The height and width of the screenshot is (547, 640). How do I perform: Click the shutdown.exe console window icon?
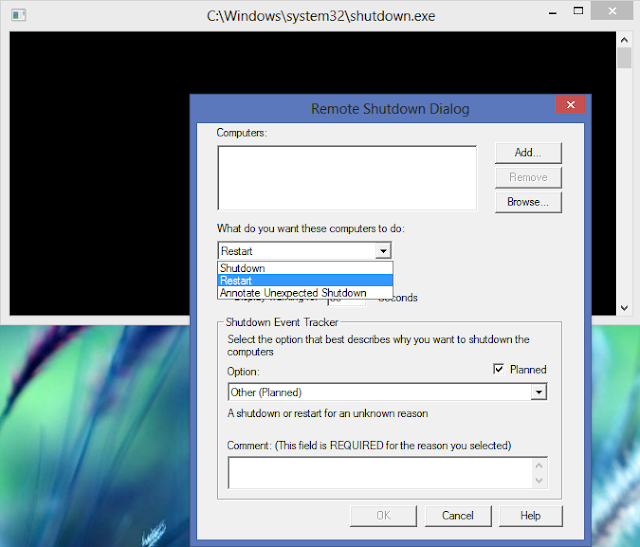coord(18,16)
